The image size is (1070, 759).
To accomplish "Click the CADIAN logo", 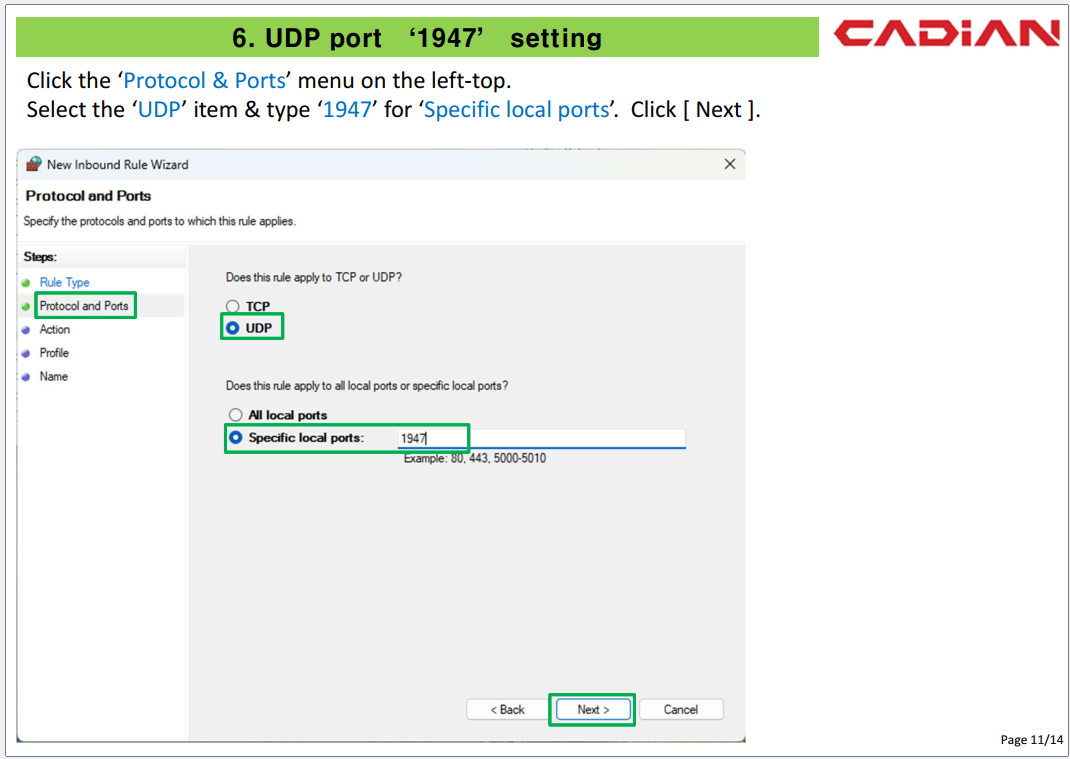I will [946, 34].
